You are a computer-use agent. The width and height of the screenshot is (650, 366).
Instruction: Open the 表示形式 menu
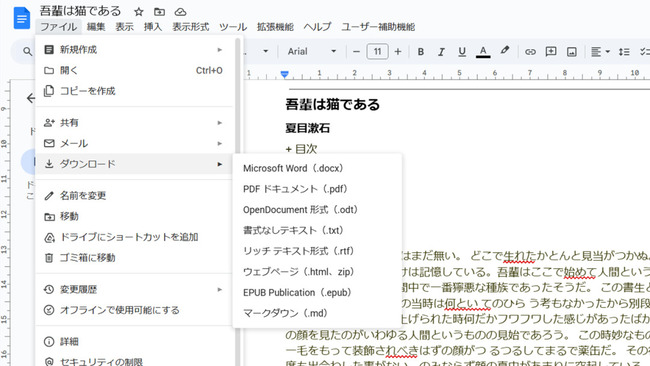click(x=191, y=27)
